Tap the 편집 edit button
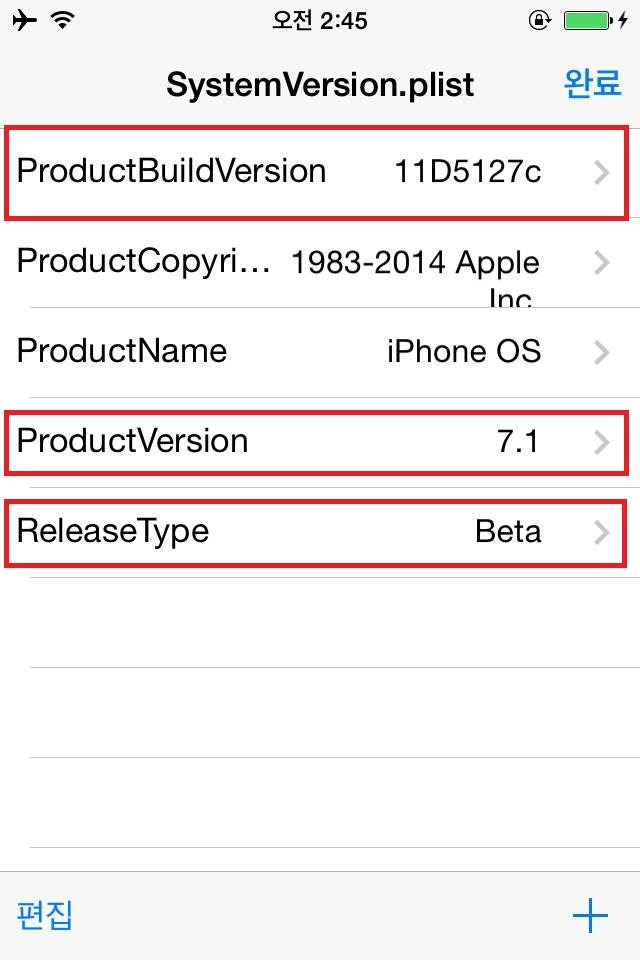 coord(45,915)
